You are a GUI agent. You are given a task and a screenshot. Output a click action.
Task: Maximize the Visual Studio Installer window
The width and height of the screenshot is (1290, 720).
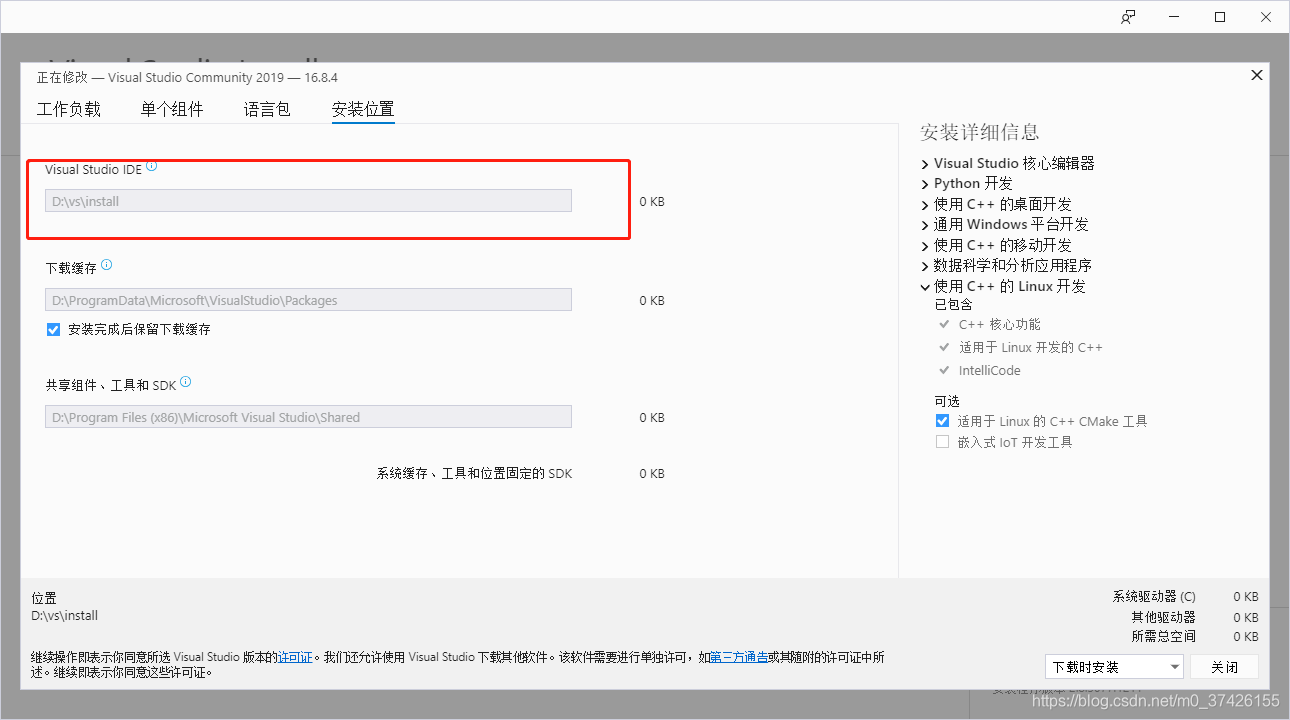pos(1220,17)
